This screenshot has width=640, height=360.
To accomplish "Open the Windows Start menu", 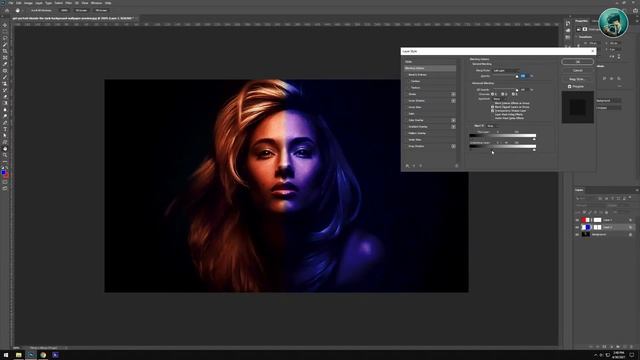I will pyautogui.click(x=5, y=355).
